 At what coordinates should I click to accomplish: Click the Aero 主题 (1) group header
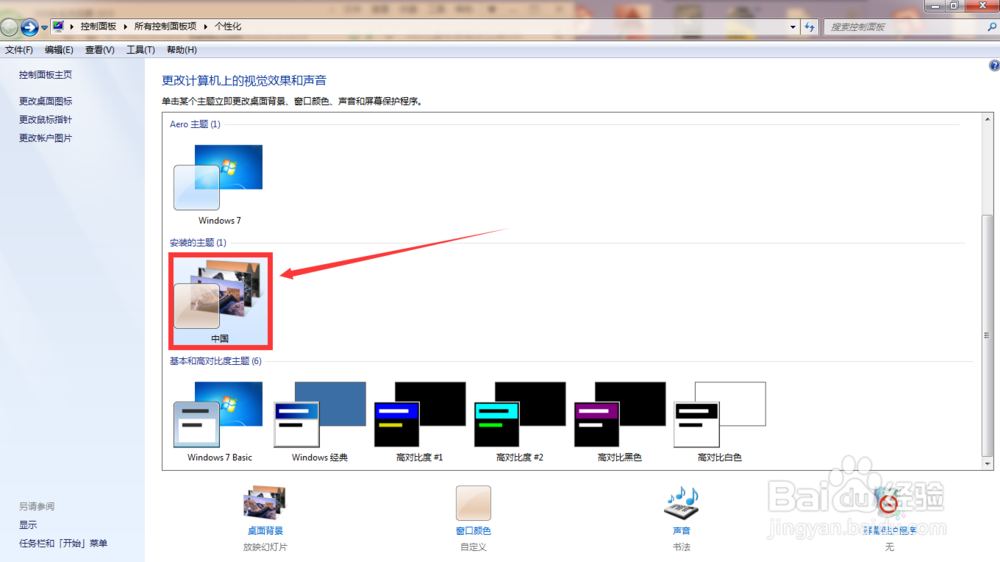195,124
